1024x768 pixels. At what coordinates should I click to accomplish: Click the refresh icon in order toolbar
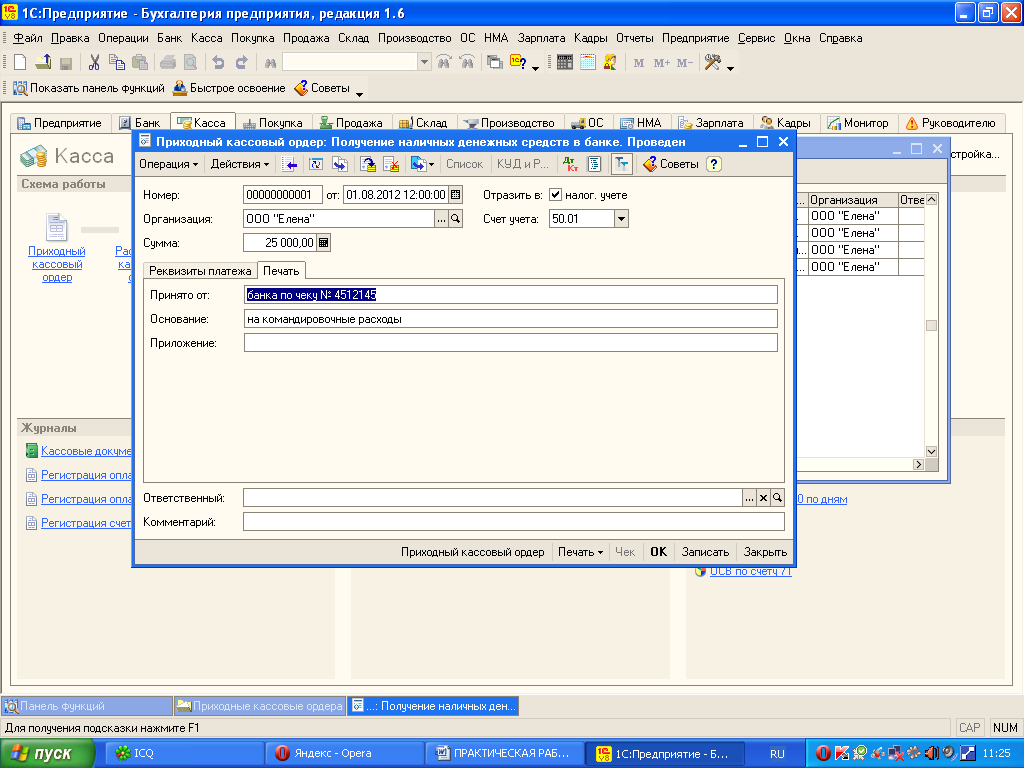[316, 164]
